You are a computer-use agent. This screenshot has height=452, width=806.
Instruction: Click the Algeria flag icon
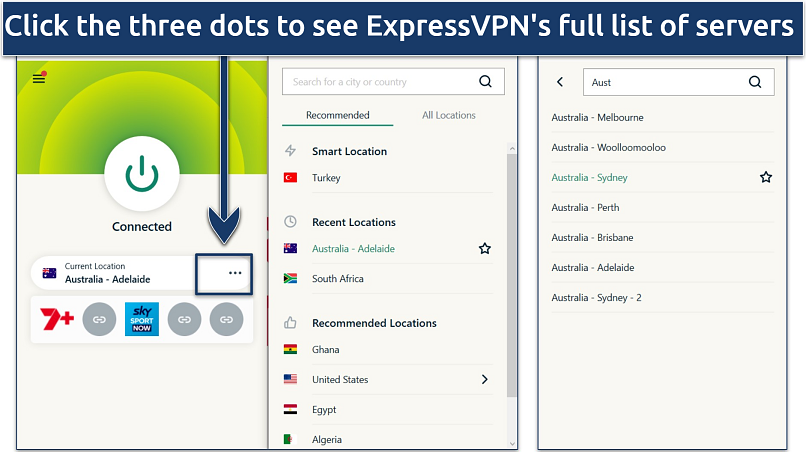[290, 439]
